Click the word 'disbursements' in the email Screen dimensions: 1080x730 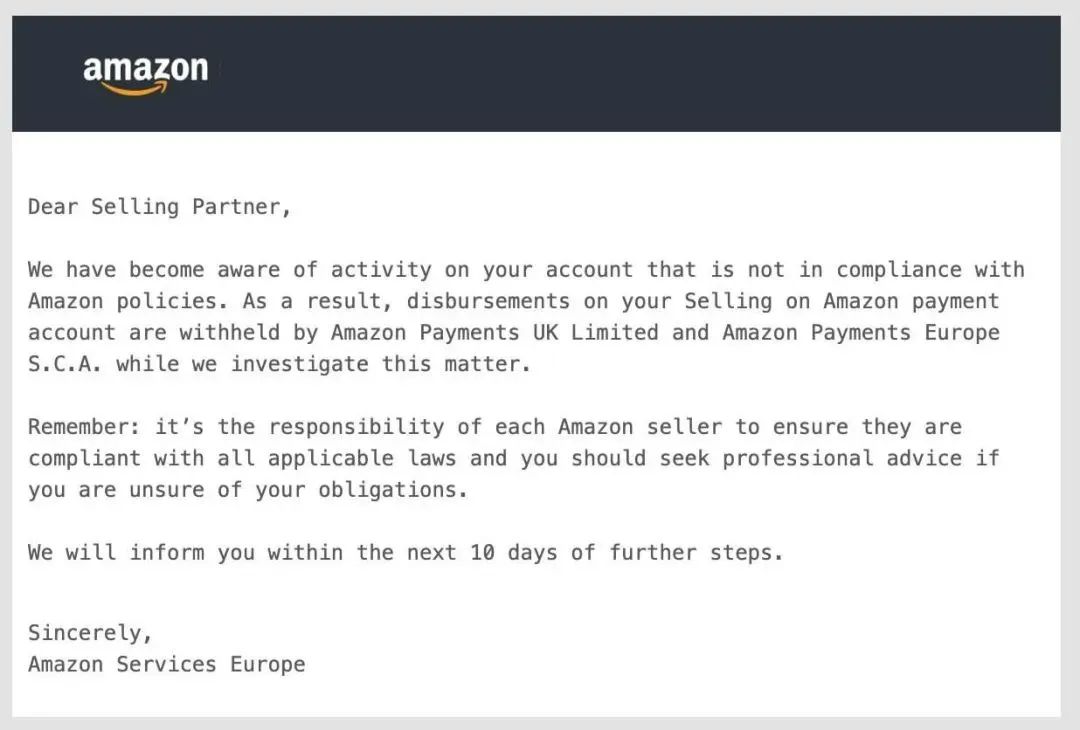[x=488, y=301]
